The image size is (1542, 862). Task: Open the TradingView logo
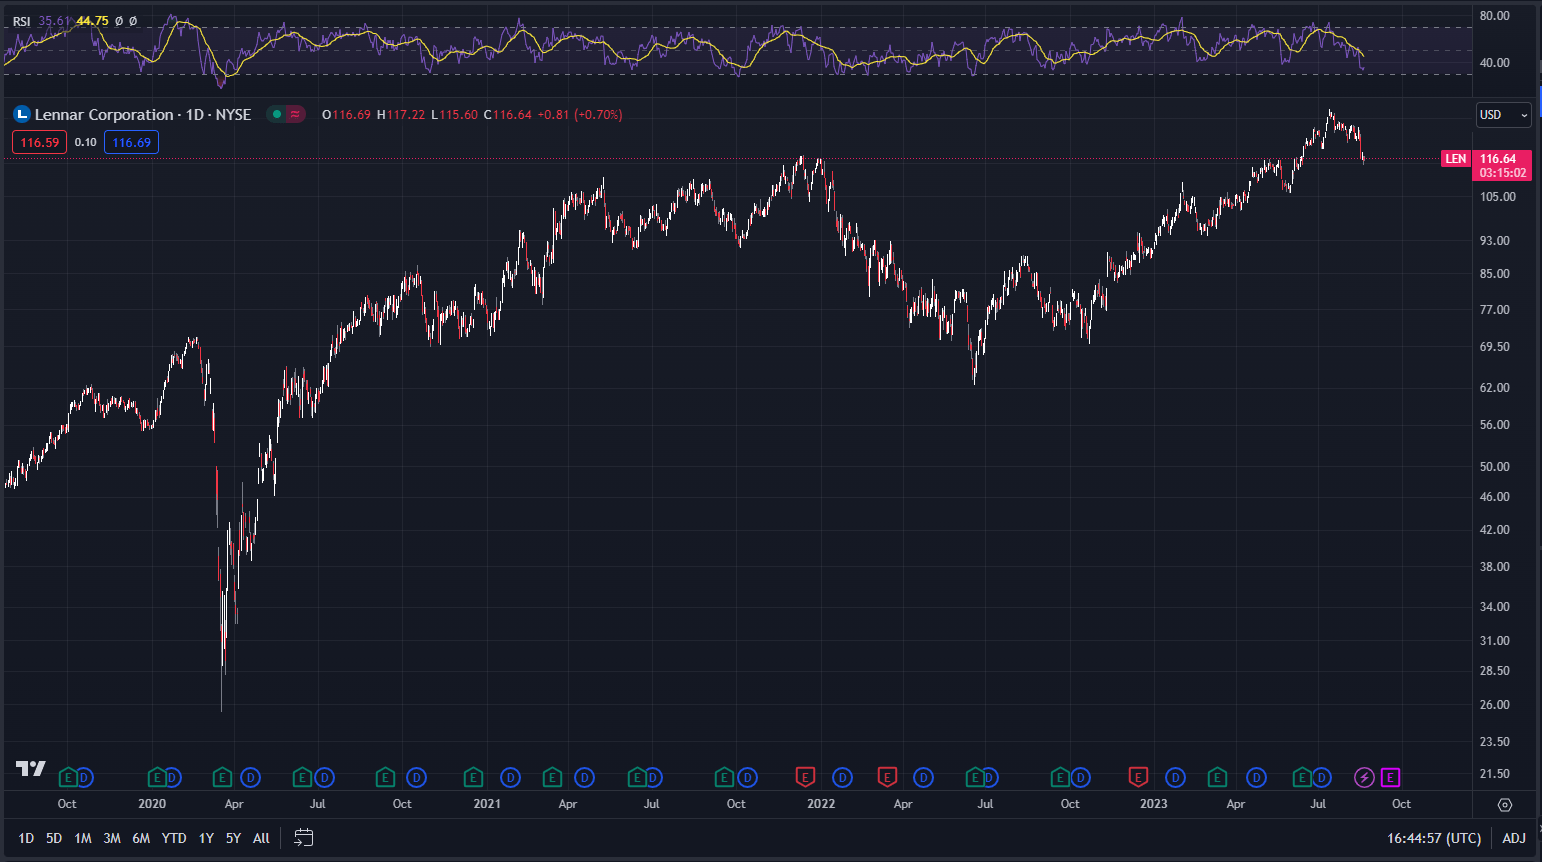[31, 768]
